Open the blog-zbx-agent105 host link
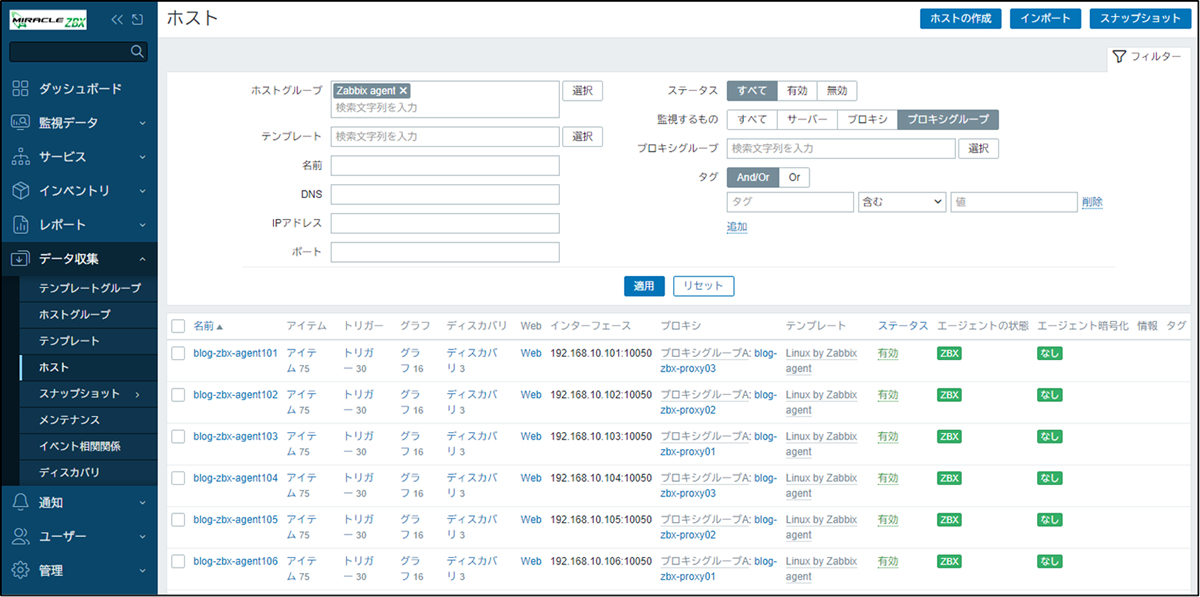Viewport: 1200px width, 597px height. (x=235, y=520)
